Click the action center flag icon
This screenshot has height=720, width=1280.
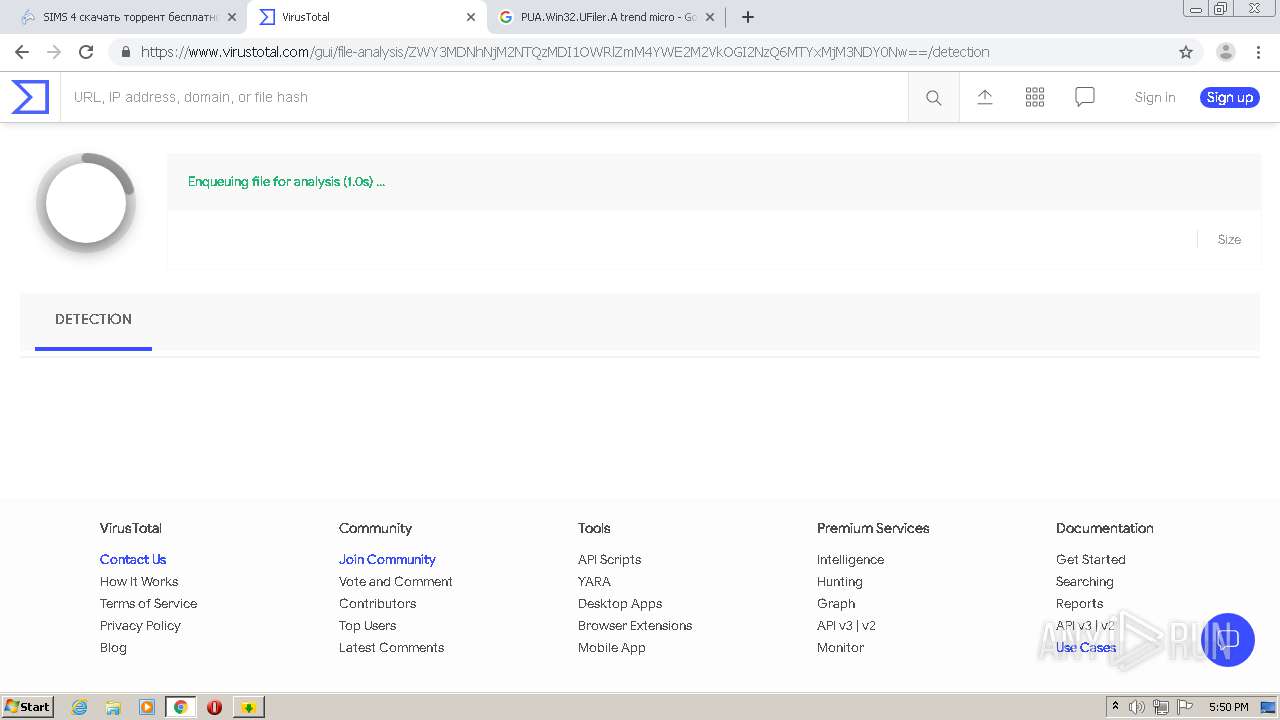click(x=1184, y=707)
